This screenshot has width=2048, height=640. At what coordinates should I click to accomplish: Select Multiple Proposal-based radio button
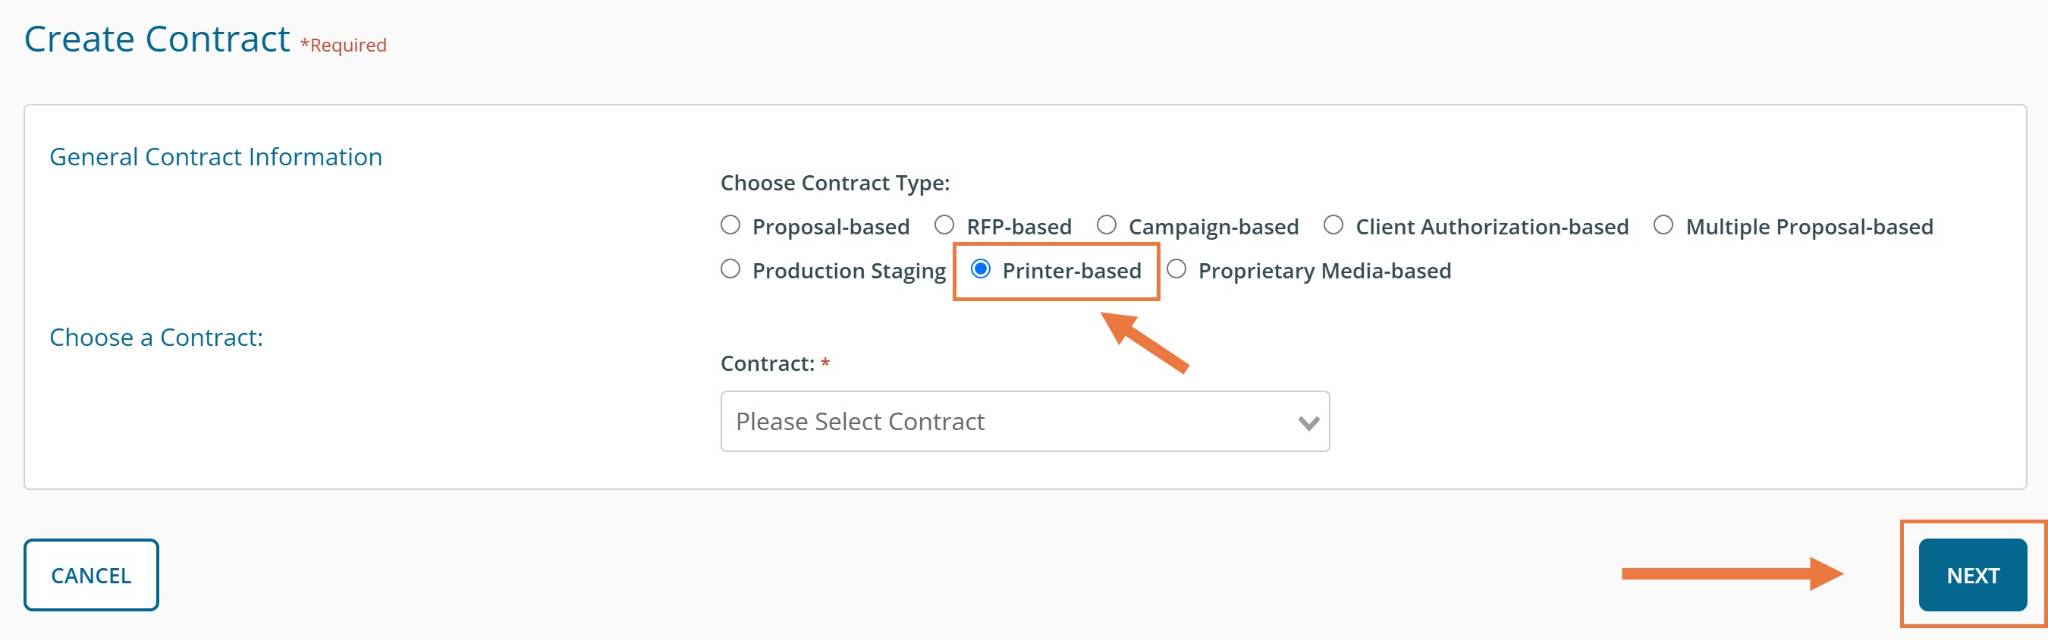click(1663, 225)
